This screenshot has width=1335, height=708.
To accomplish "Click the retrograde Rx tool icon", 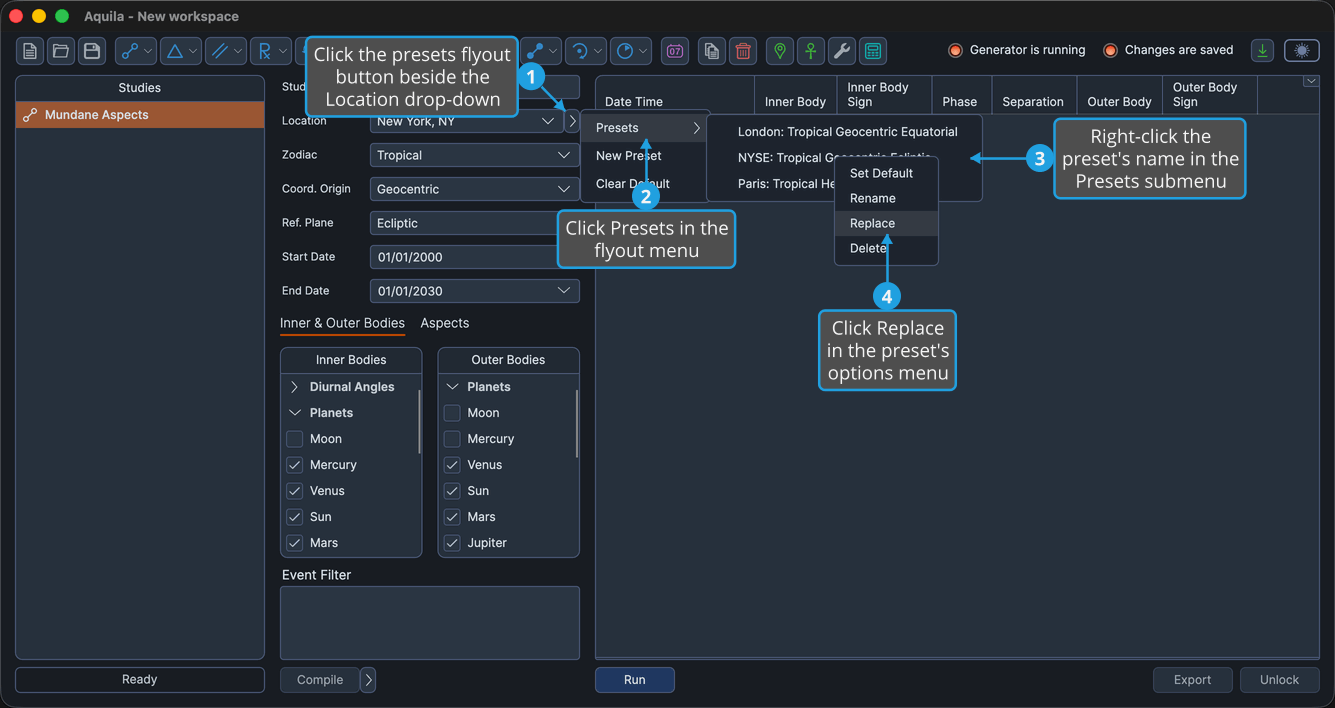I will (265, 51).
